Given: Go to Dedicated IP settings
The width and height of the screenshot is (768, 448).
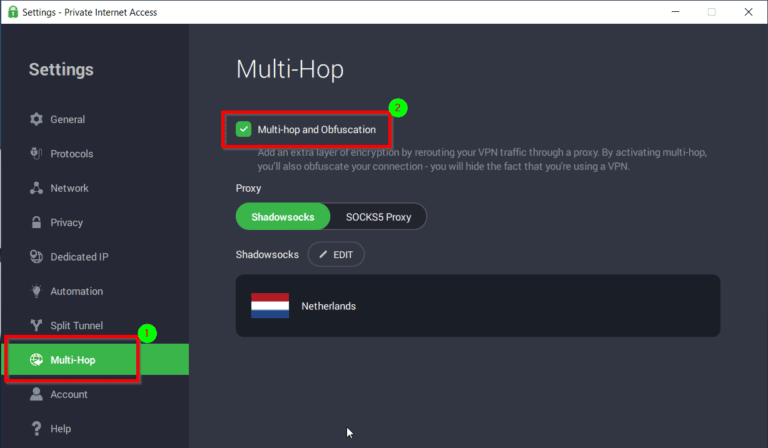Looking at the screenshot, I should tap(79, 257).
